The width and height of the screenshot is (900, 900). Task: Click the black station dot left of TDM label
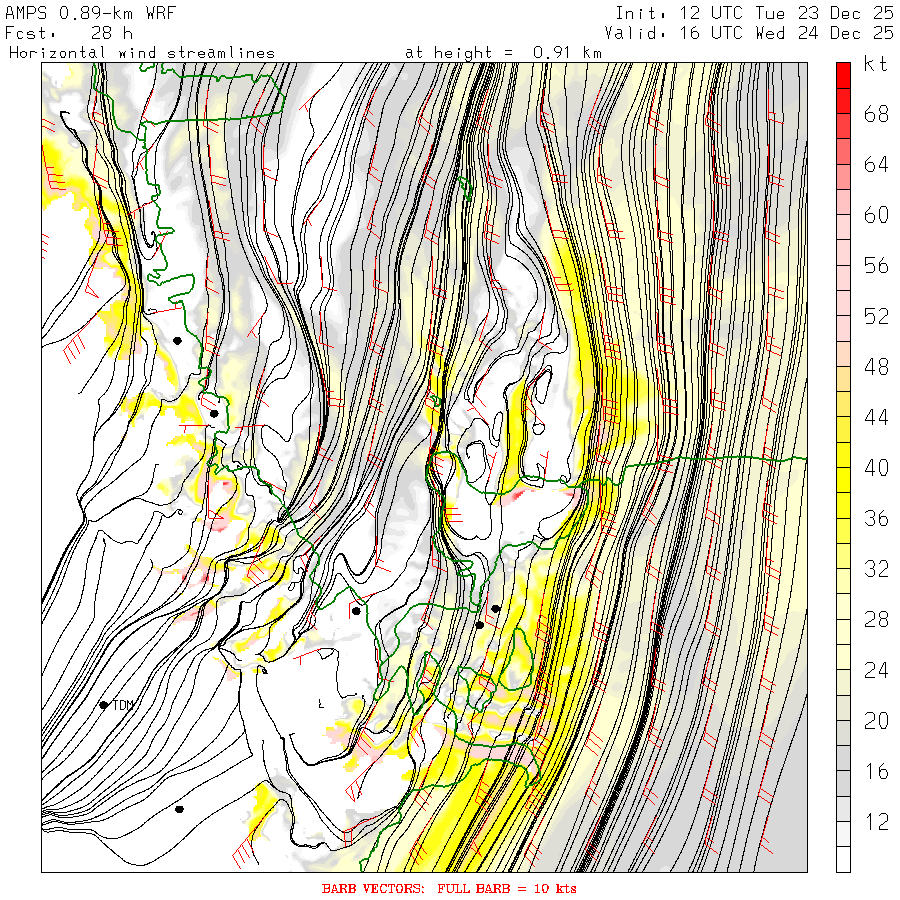104,705
